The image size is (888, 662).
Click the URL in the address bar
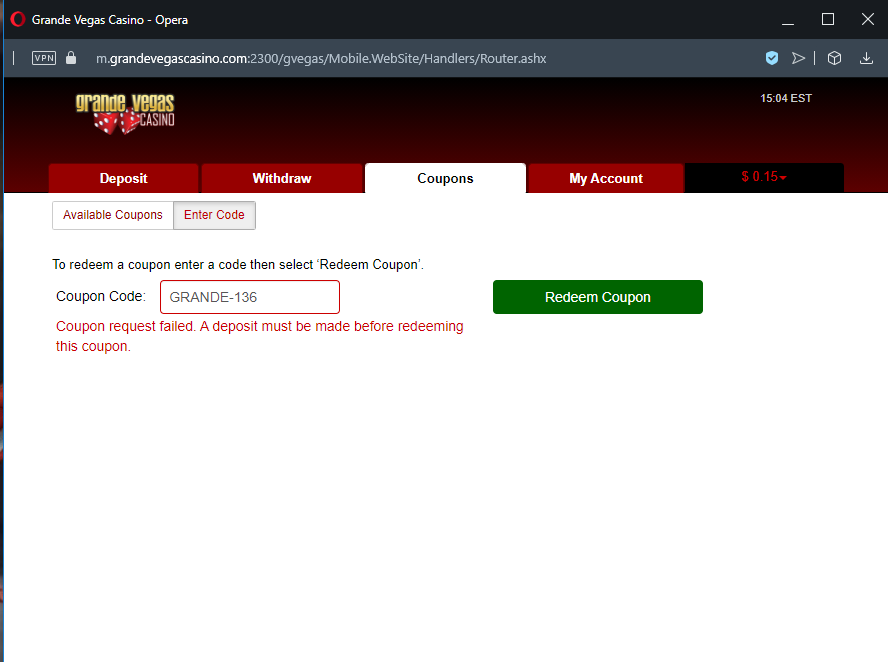320,58
